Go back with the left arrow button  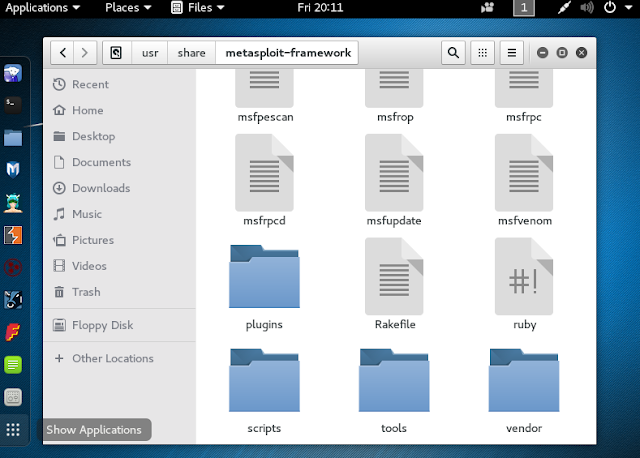[x=62, y=53]
